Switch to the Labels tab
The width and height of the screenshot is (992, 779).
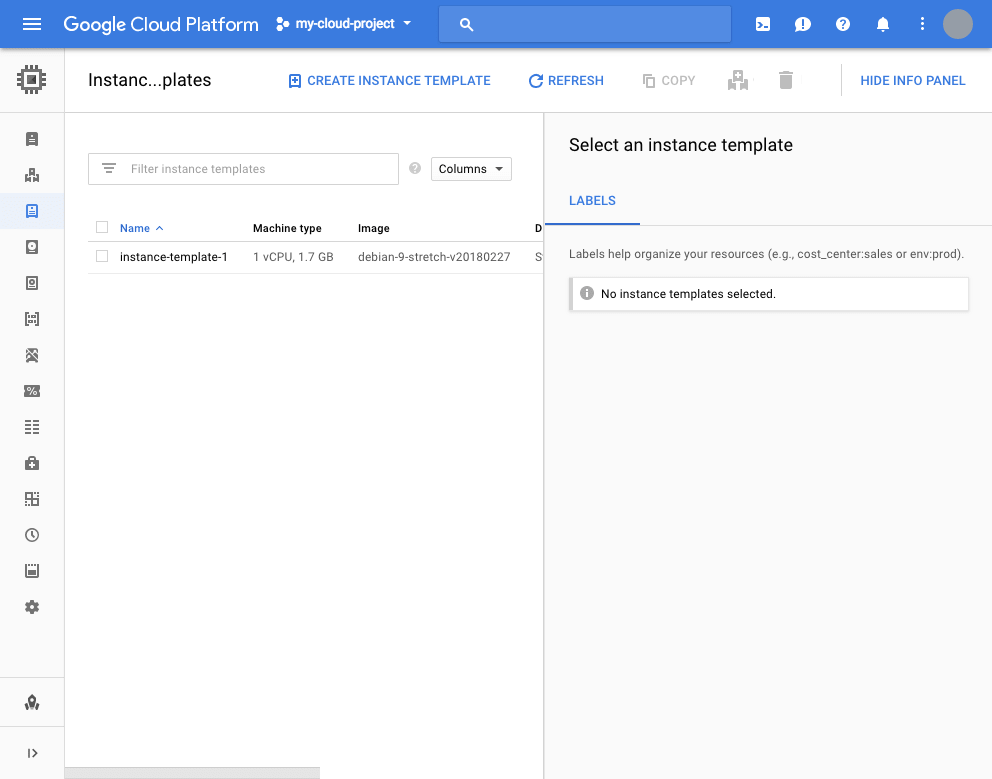click(x=592, y=201)
